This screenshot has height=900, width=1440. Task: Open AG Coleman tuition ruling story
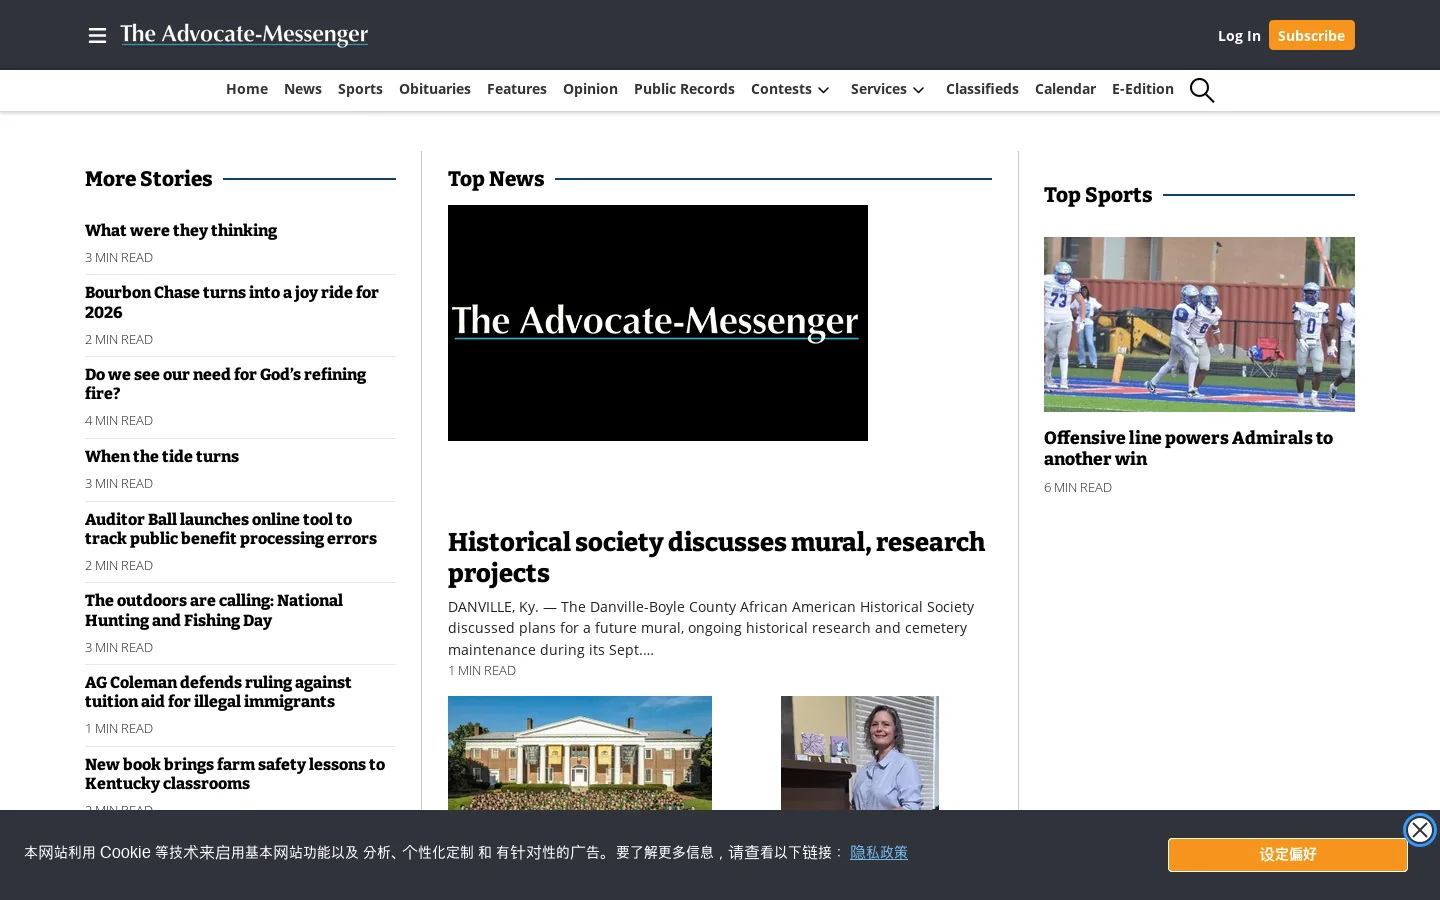click(218, 692)
